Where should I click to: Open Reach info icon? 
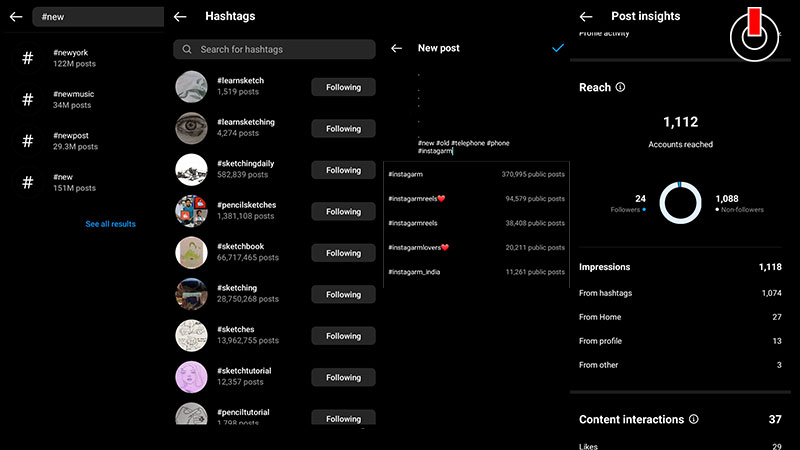coord(620,87)
